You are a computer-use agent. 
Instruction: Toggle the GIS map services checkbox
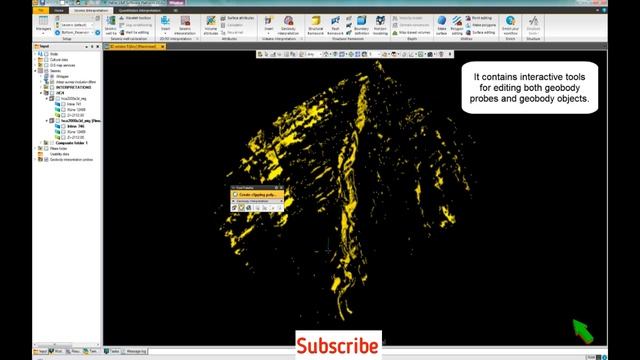(x=47, y=65)
